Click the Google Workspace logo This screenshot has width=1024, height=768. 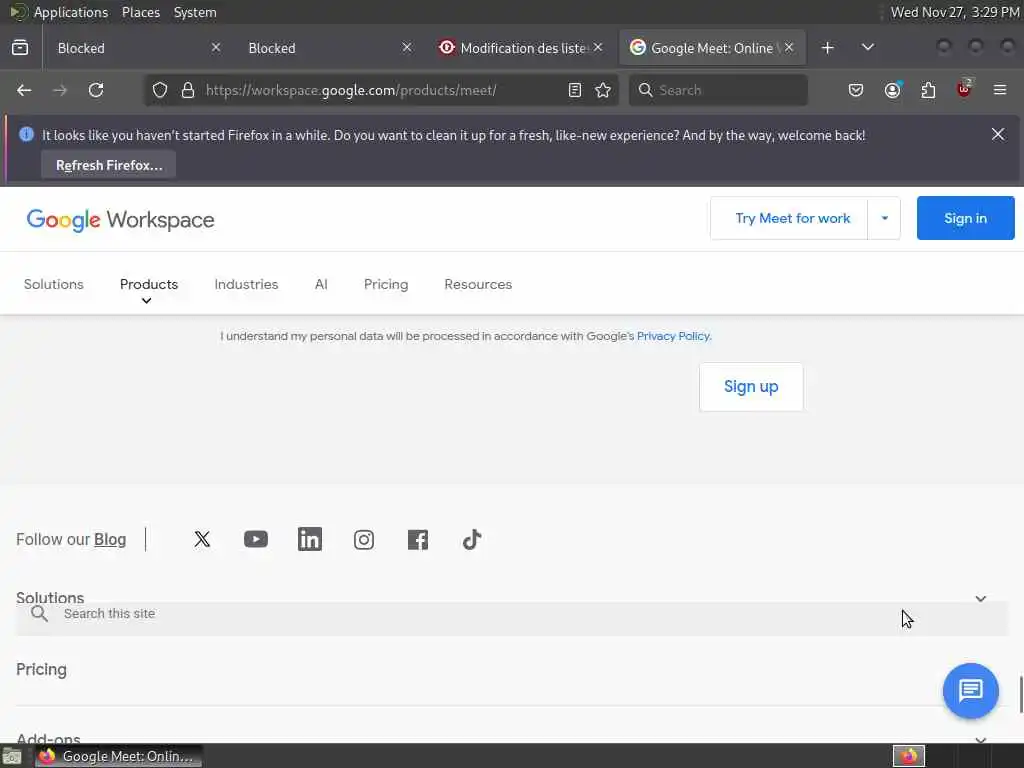pos(120,220)
